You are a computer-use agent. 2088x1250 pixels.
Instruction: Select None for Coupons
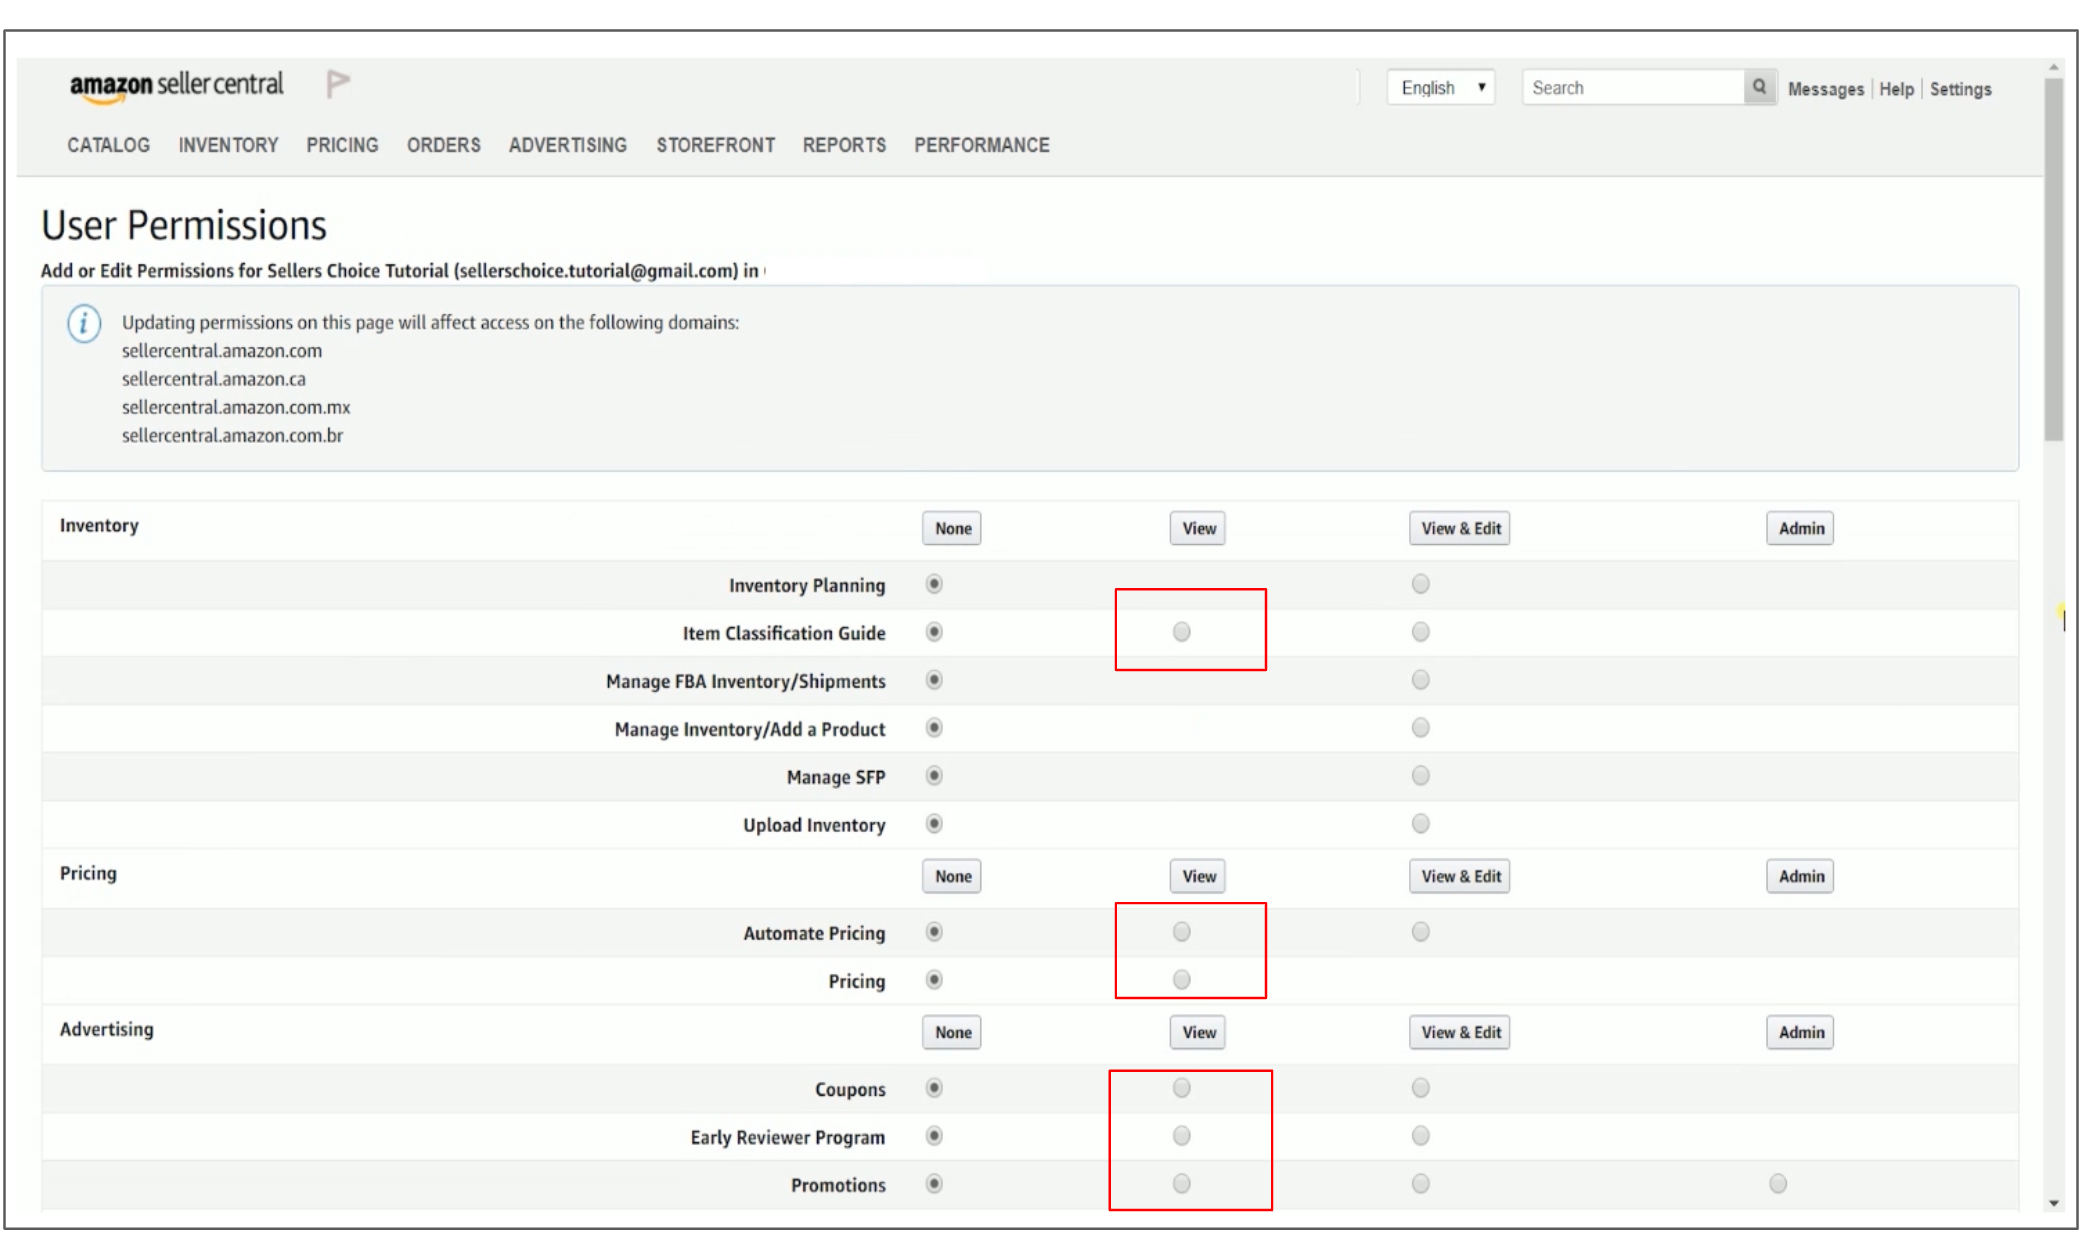tap(934, 1088)
